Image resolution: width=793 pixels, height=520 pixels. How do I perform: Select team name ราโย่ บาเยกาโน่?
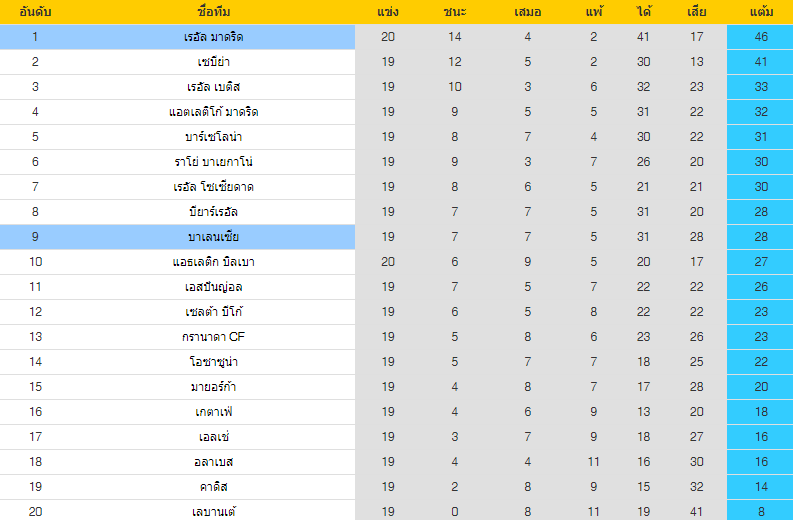[x=213, y=162]
